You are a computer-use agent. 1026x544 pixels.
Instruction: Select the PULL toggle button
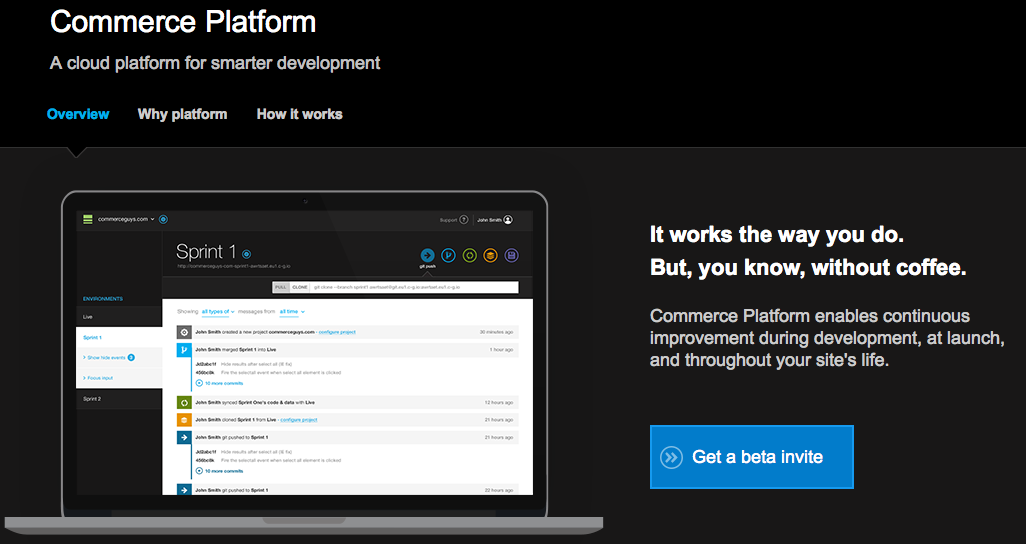pos(281,287)
